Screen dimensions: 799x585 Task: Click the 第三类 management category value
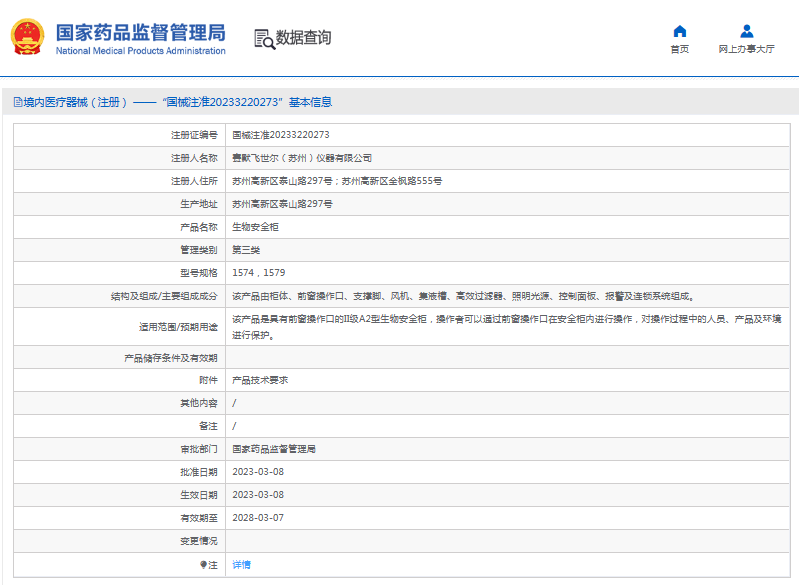coord(245,249)
